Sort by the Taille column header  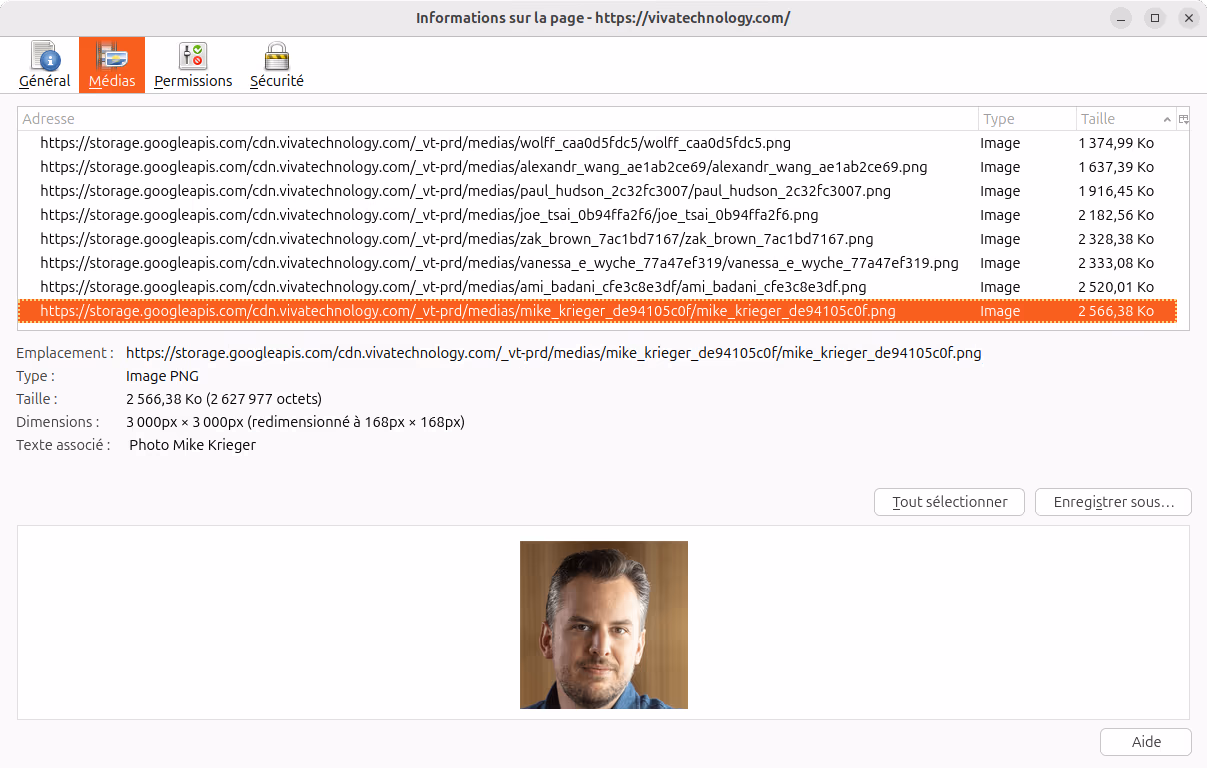[x=1126, y=119]
